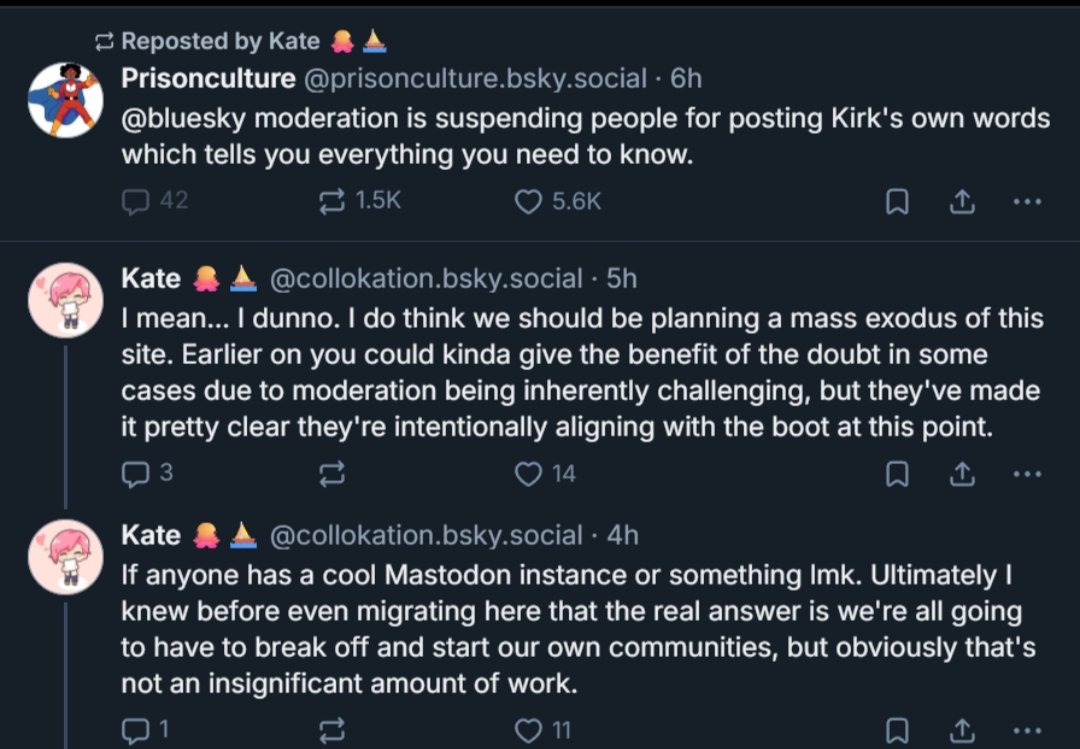The image size is (1080, 749).
Task: Share Kate's mass exodus post
Action: point(960,475)
